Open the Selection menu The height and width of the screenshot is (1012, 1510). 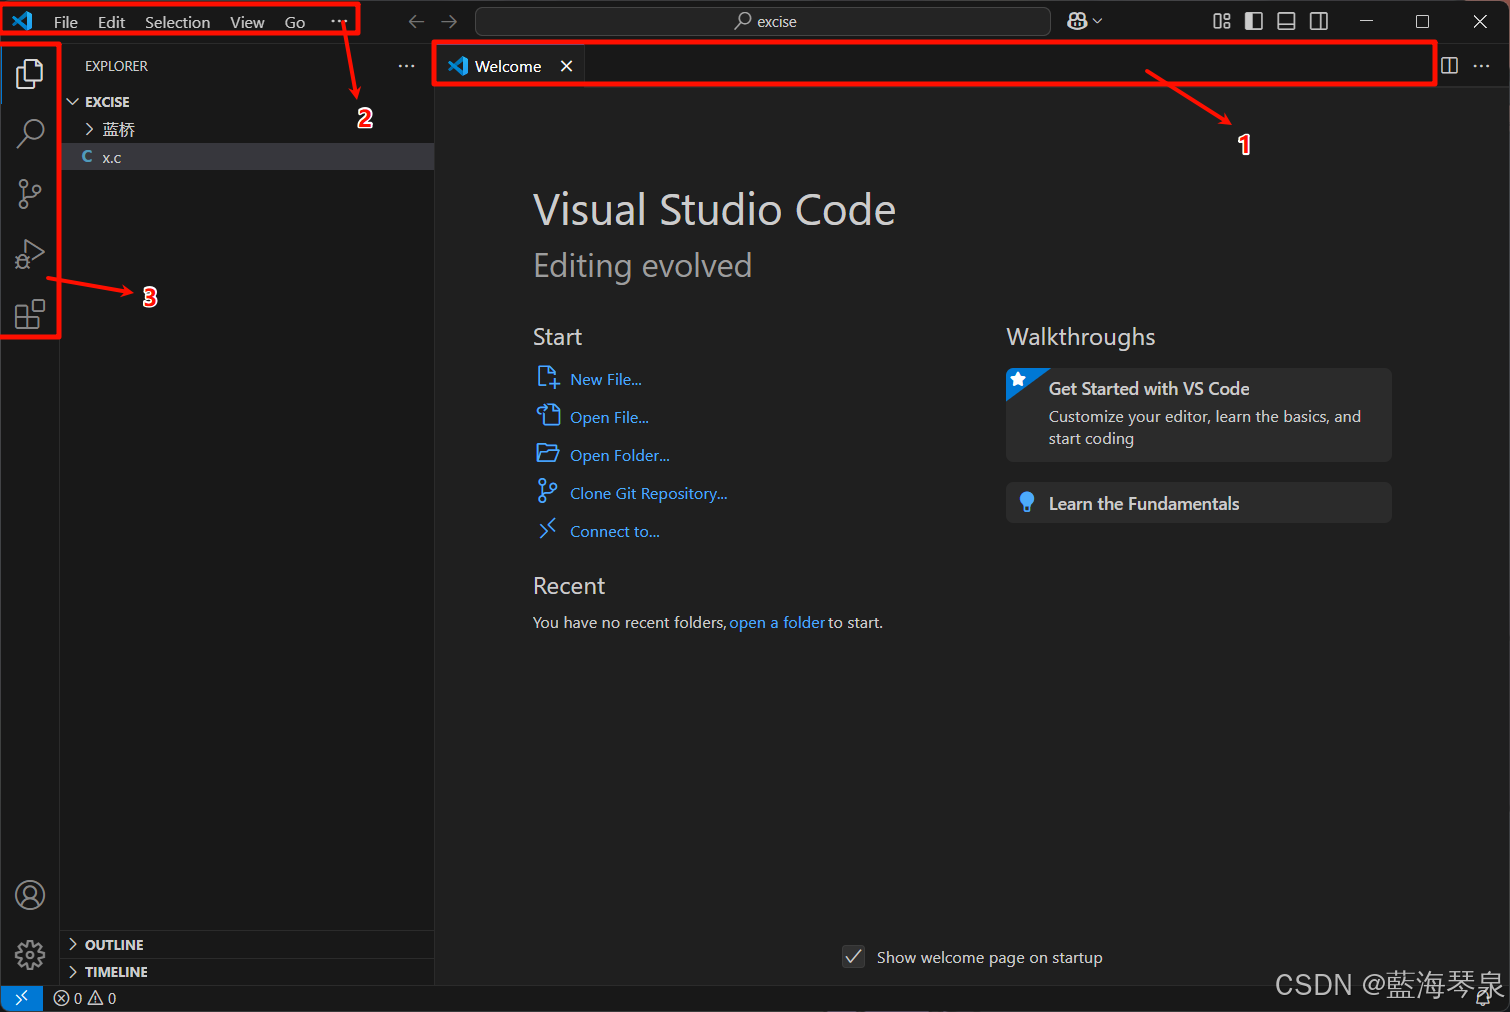pyautogui.click(x=177, y=22)
